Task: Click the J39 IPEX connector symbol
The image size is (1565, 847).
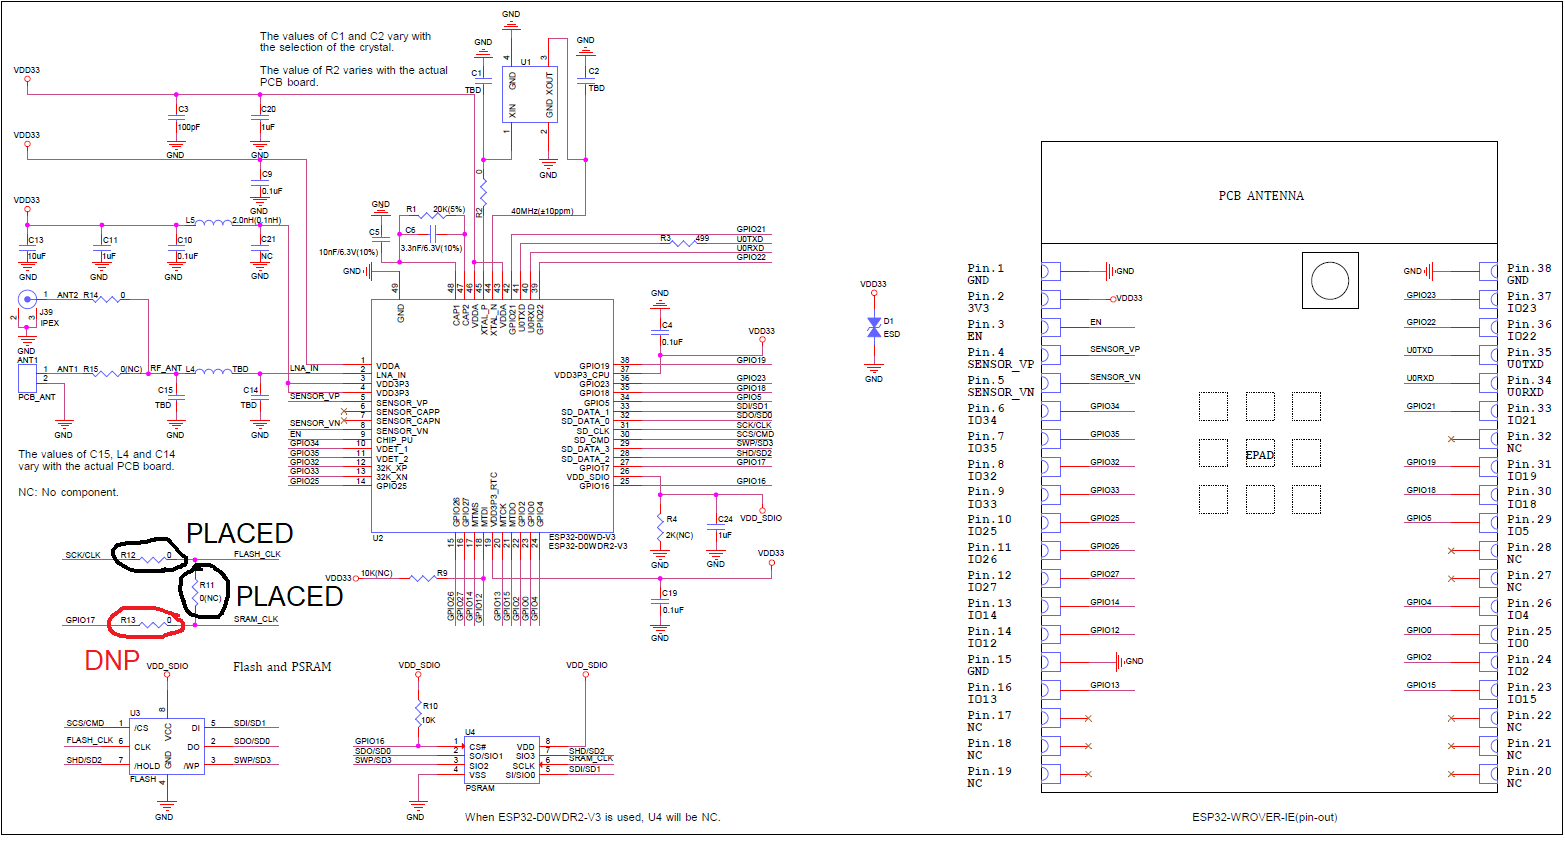Action: tap(27, 297)
